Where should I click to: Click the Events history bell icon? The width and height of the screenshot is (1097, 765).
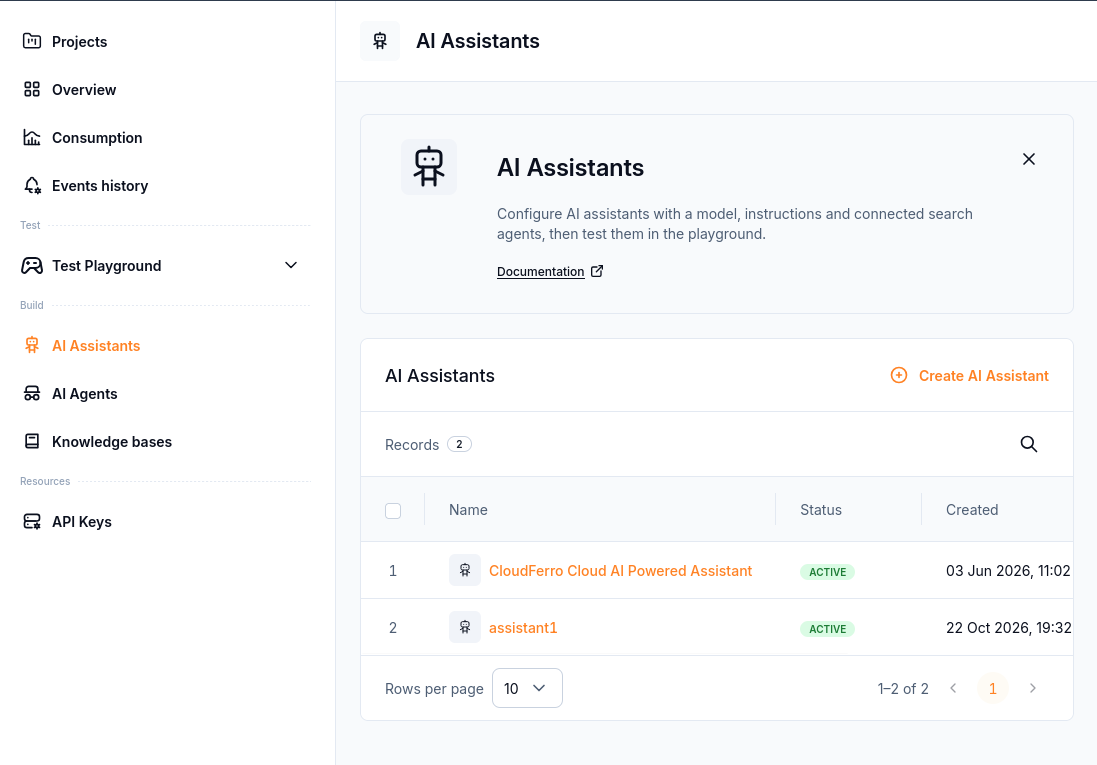pos(31,185)
